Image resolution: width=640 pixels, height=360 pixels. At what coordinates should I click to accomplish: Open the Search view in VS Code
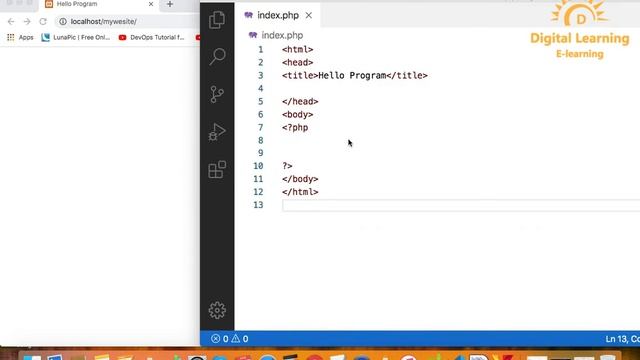[x=217, y=56]
